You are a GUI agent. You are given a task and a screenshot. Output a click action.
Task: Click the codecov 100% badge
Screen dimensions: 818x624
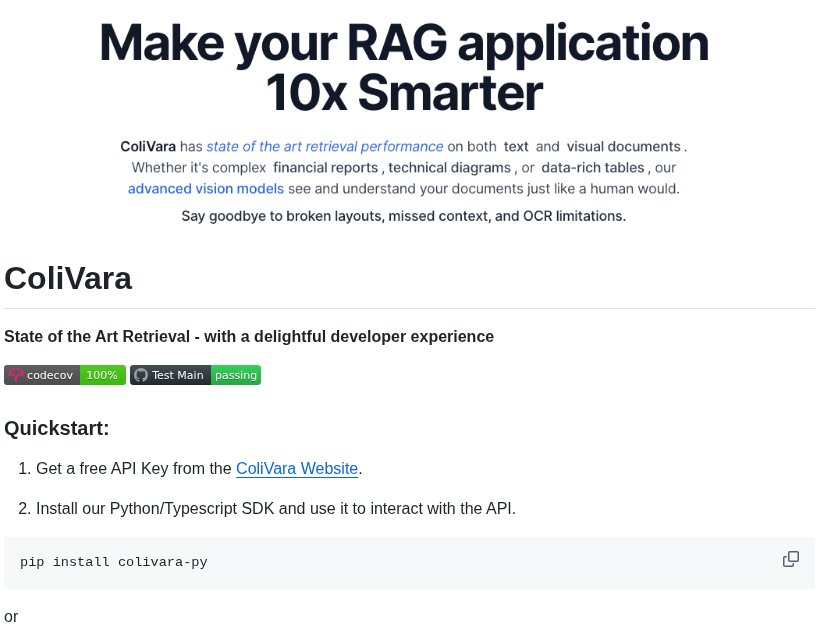click(65, 375)
